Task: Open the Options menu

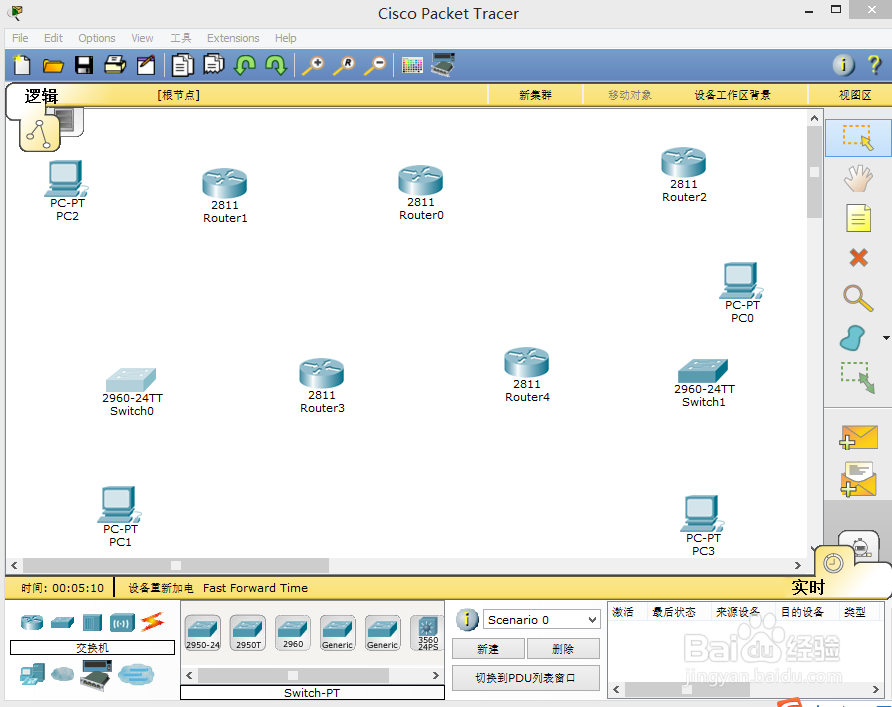Action: 97,38
